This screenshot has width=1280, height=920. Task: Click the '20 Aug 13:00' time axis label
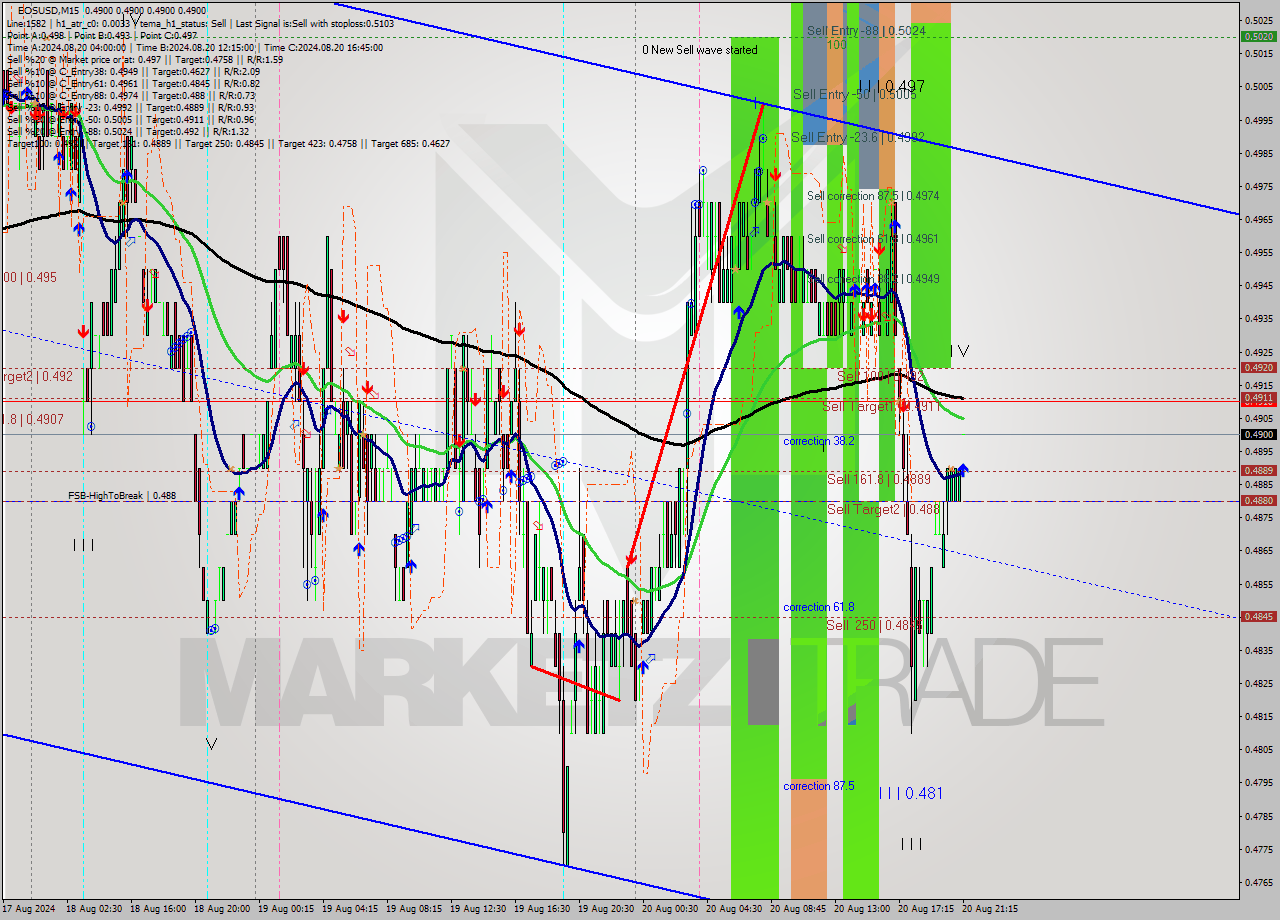point(862,909)
